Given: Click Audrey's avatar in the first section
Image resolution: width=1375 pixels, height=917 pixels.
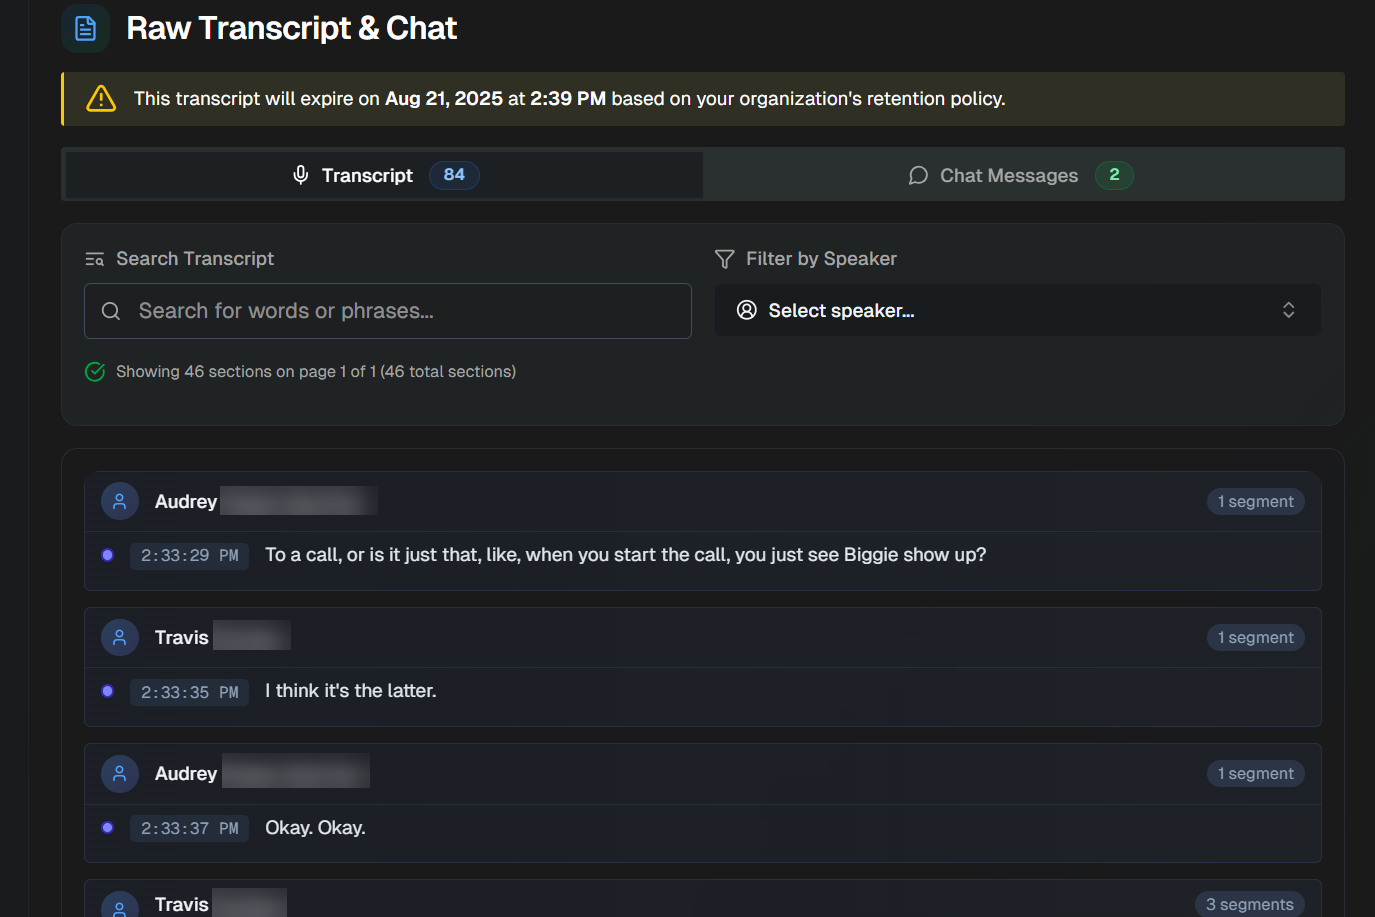Looking at the screenshot, I should click(x=120, y=501).
